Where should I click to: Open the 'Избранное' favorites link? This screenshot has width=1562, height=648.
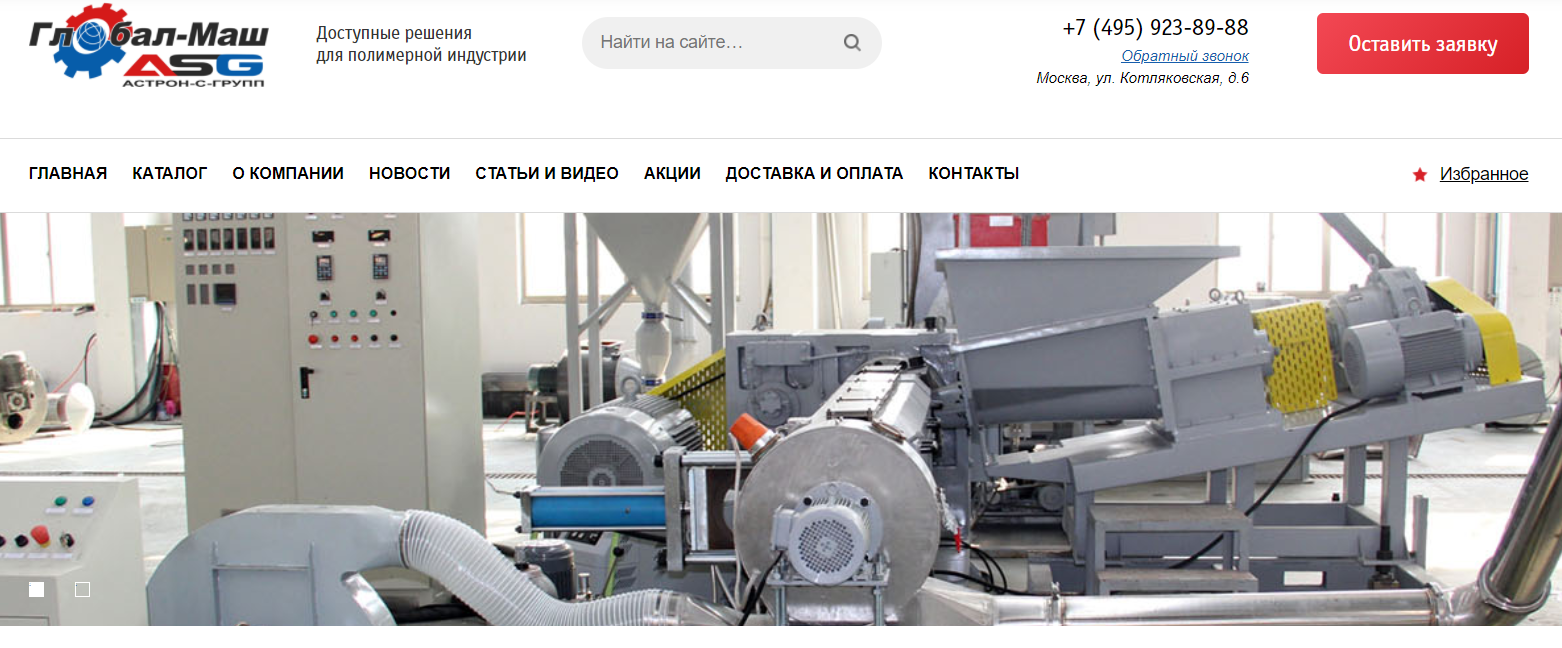coord(1483,174)
